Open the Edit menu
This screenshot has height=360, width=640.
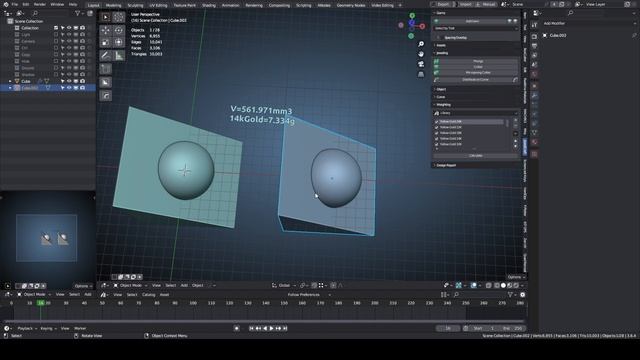tap(26, 4)
